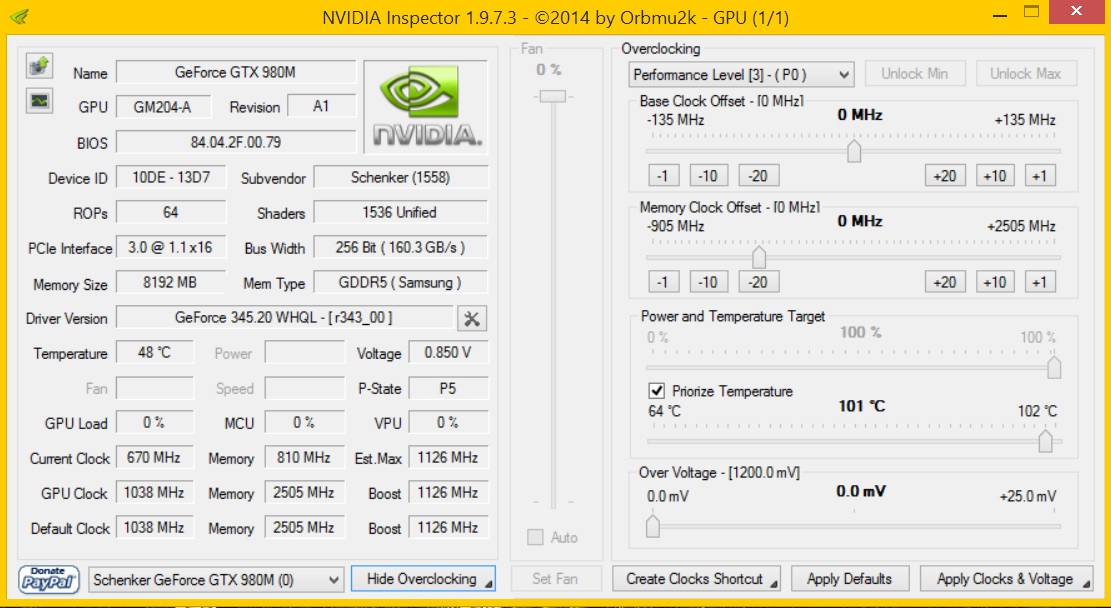Click the GPU Clock field 1038 MHz
This screenshot has height=608, width=1111.
click(x=154, y=492)
